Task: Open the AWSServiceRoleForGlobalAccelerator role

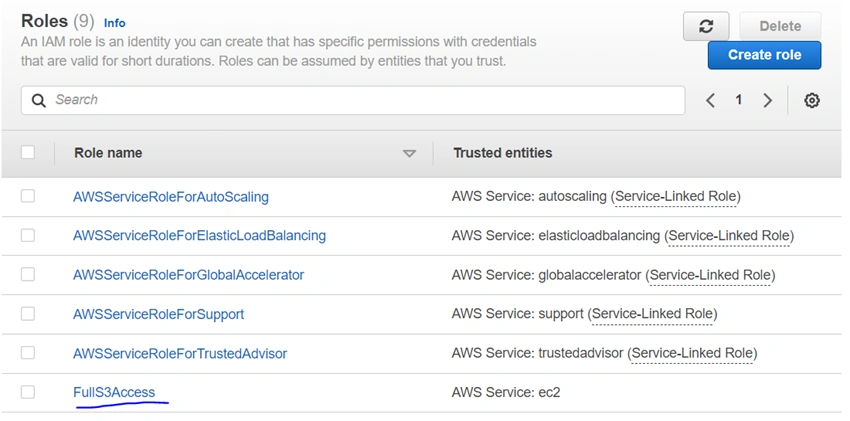Action: point(189,275)
